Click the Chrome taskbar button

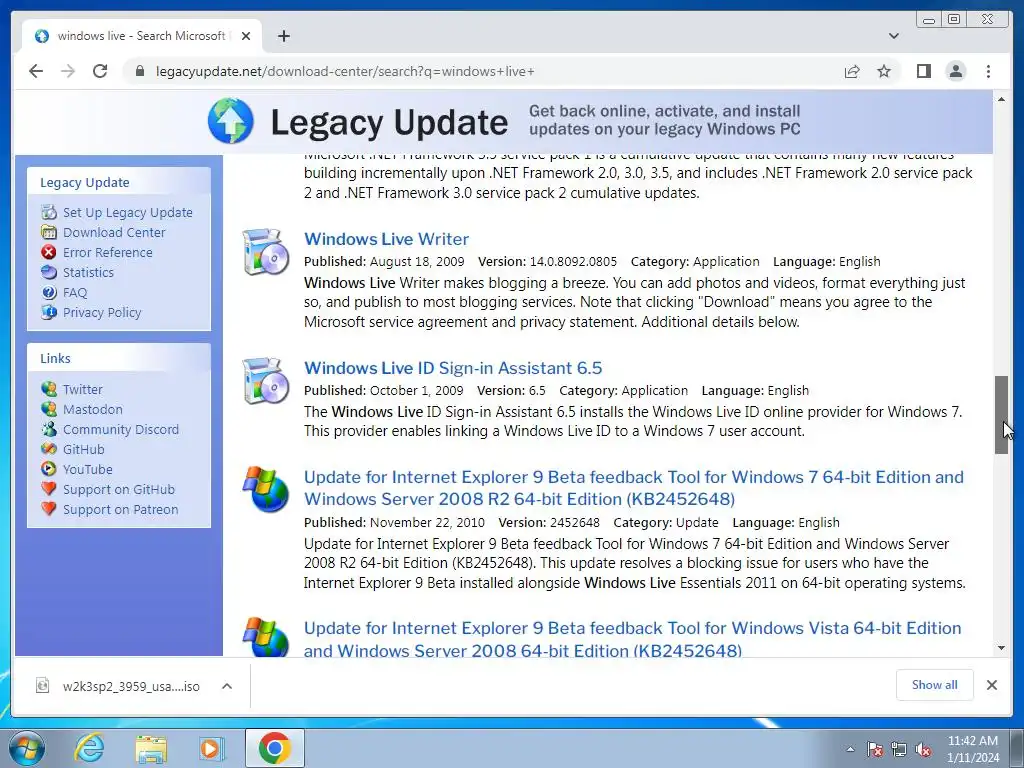(x=274, y=748)
